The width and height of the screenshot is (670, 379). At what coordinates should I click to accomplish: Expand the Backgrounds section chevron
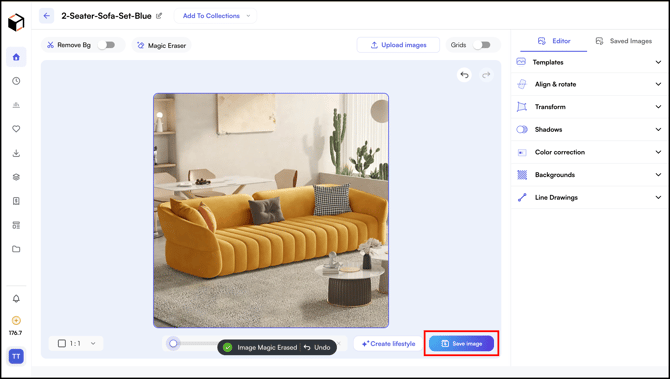tap(658, 175)
